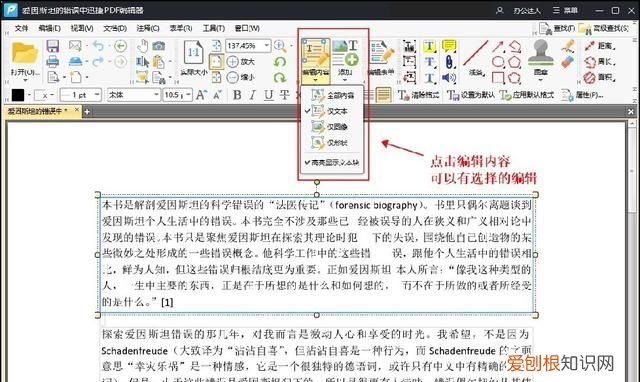Image resolution: width=640 pixels, height=382 pixels.
Task: Click the Actual Size (实际大小) 1:1 icon
Action: tap(193, 52)
